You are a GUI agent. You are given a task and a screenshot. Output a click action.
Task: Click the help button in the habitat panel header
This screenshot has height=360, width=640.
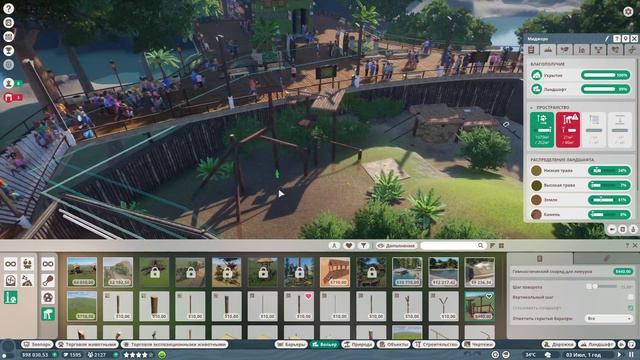point(617,39)
